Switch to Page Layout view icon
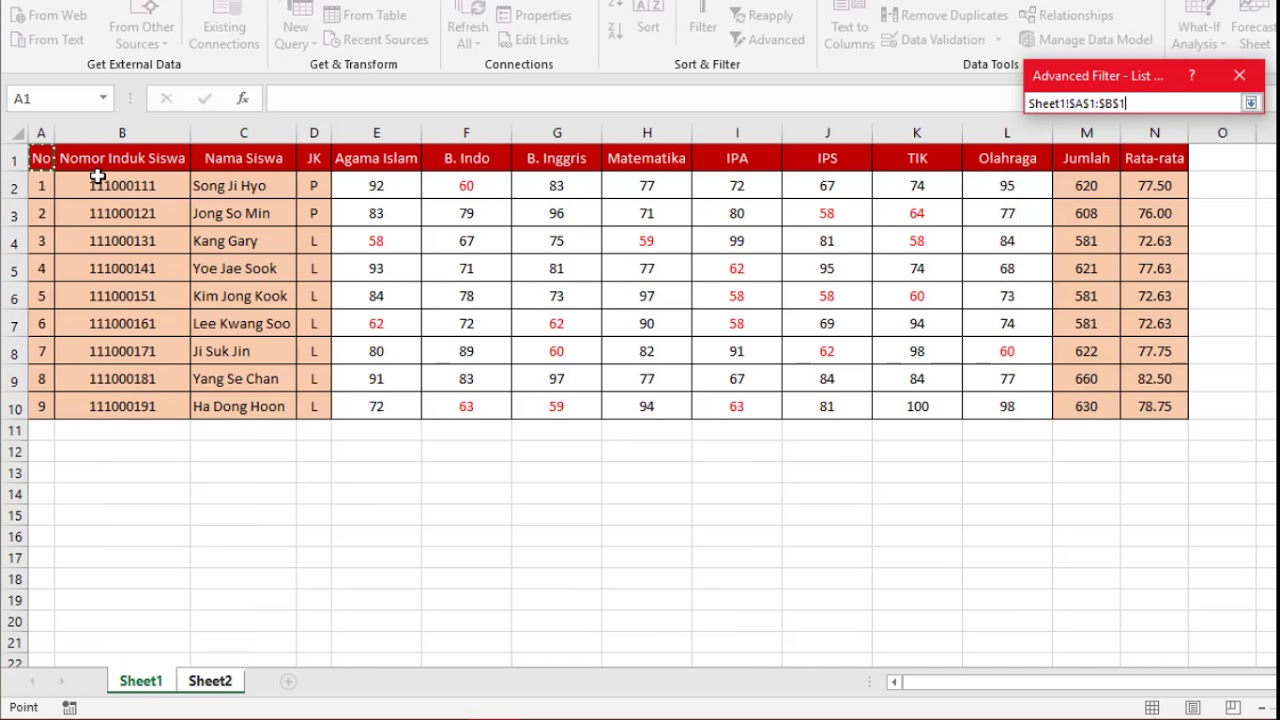The height and width of the screenshot is (720, 1280). click(1192, 708)
